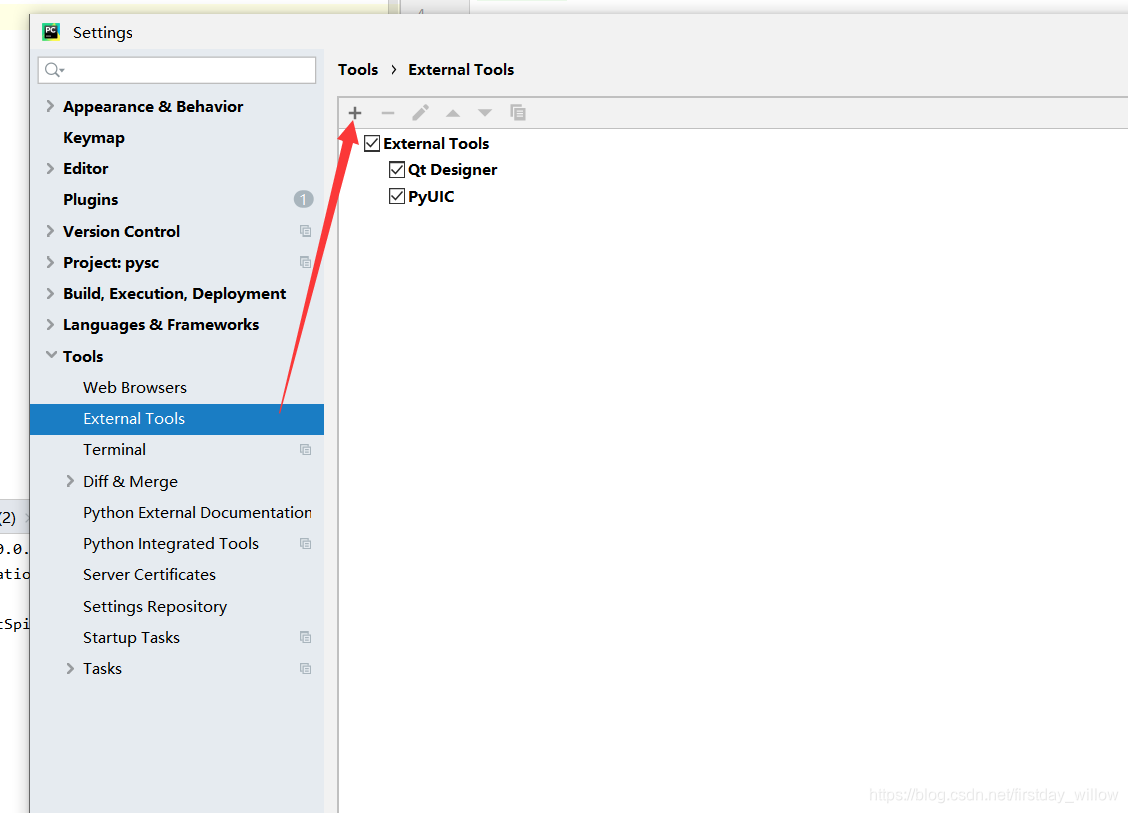Click the search magnifier icon
Viewport: 1128px width, 813px height.
coord(54,70)
